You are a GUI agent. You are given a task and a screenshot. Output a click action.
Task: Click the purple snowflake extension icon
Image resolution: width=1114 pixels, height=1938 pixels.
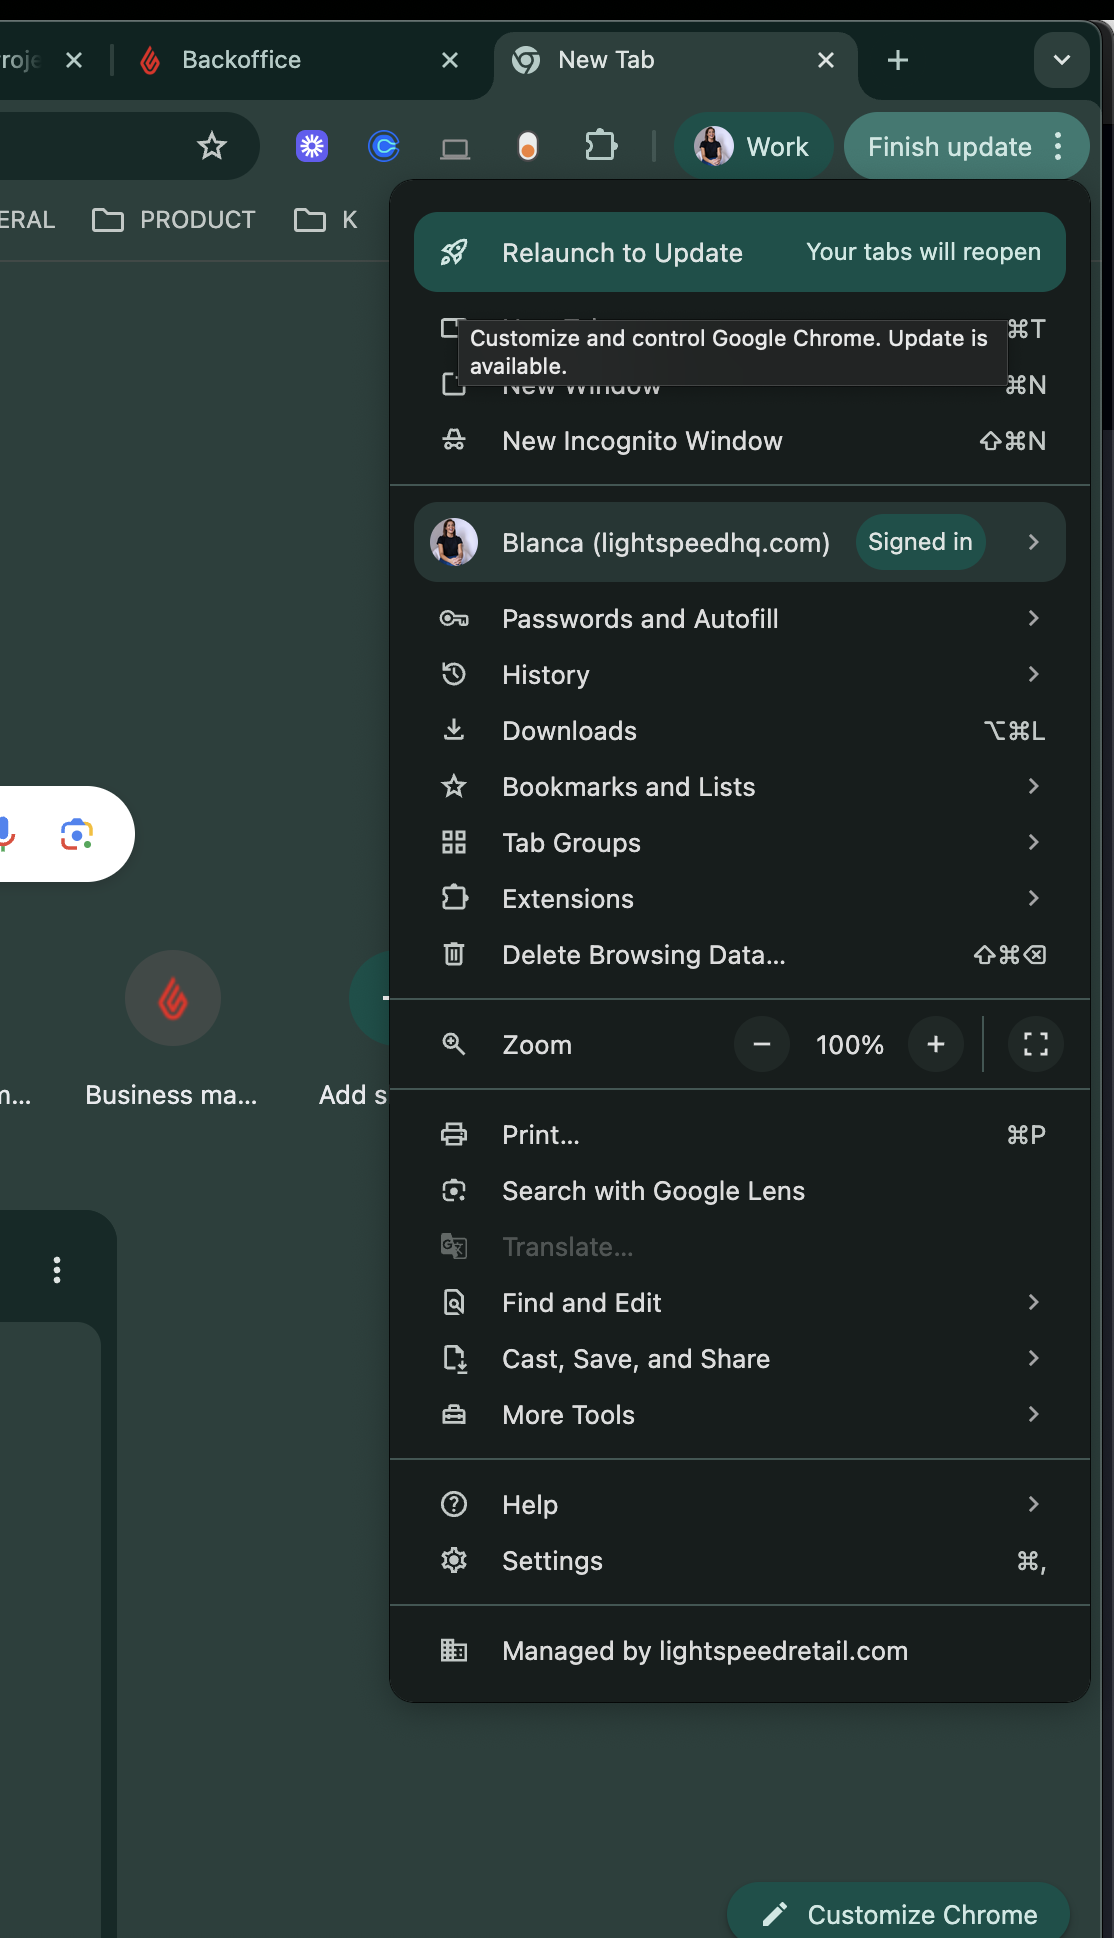coord(312,147)
